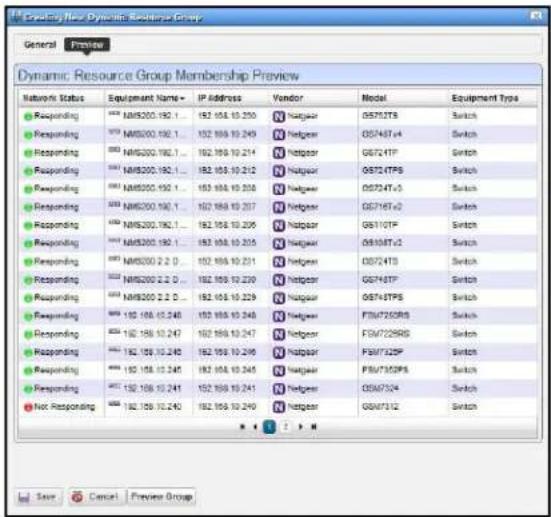Click green status icon in GSM7324 row
The width and height of the screenshot is (551, 517).
(28, 389)
